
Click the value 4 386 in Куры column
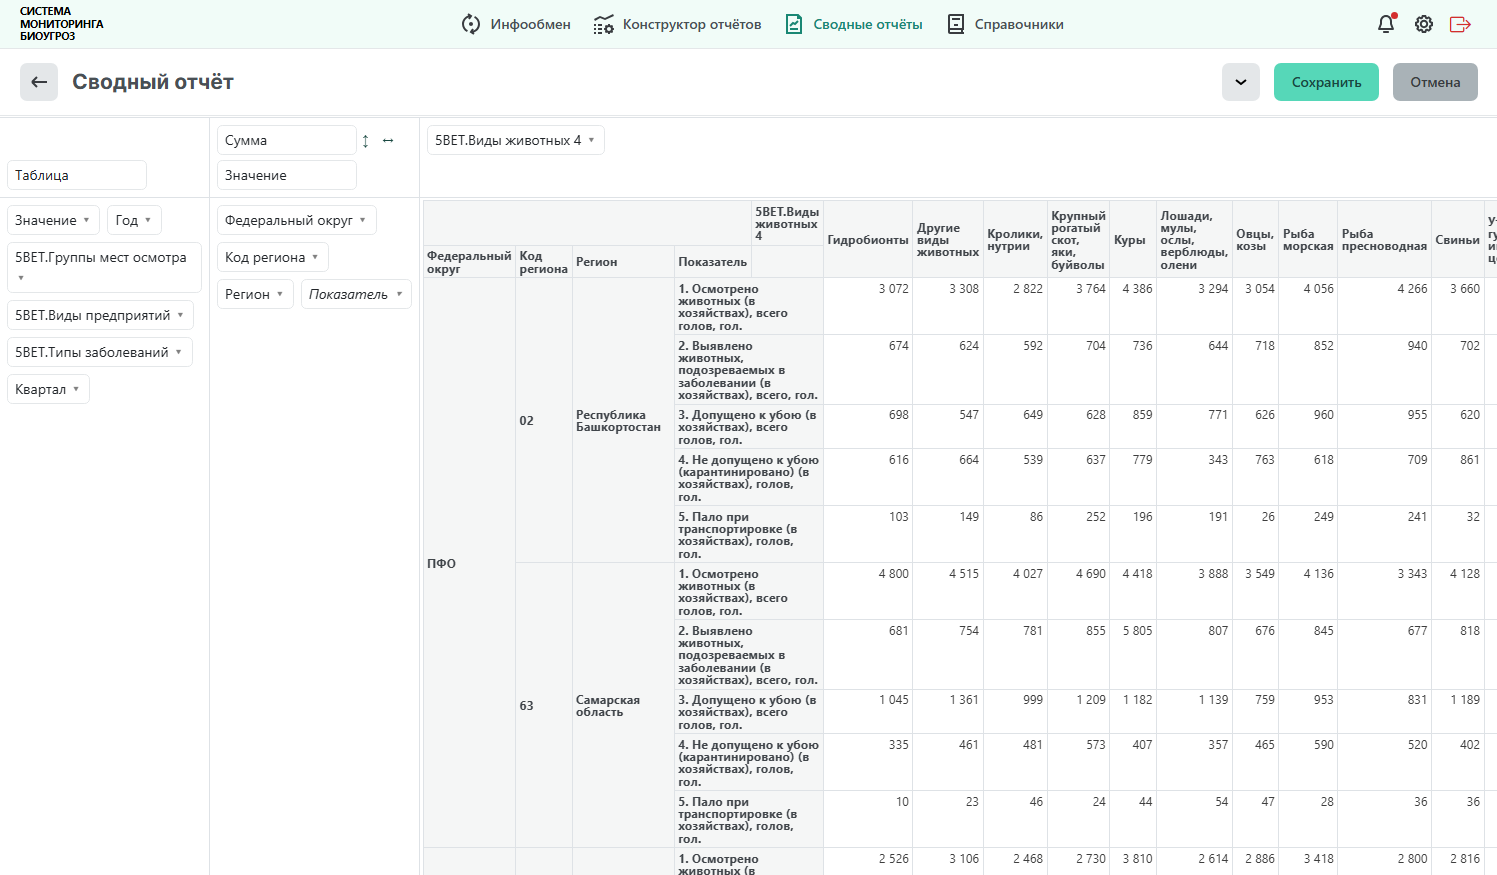[1133, 306]
